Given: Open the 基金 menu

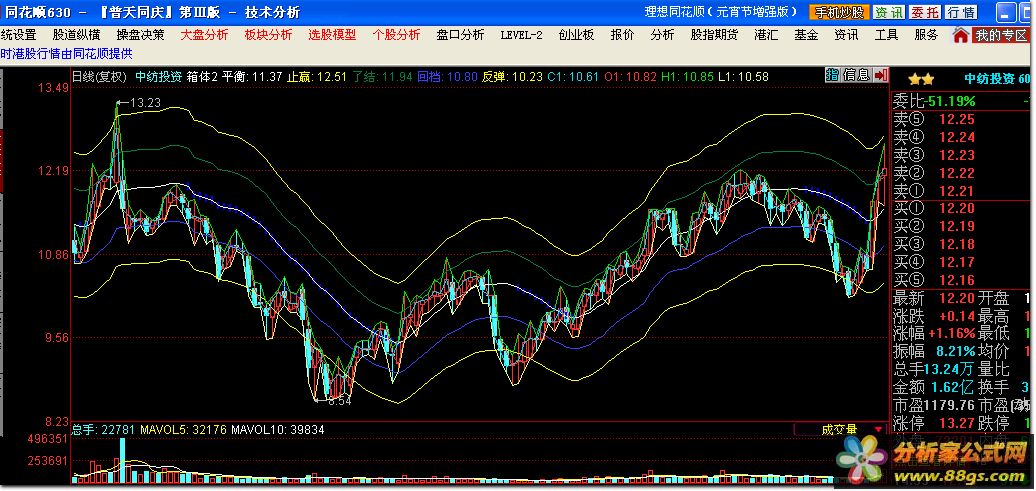Looking at the screenshot, I should 806,35.
